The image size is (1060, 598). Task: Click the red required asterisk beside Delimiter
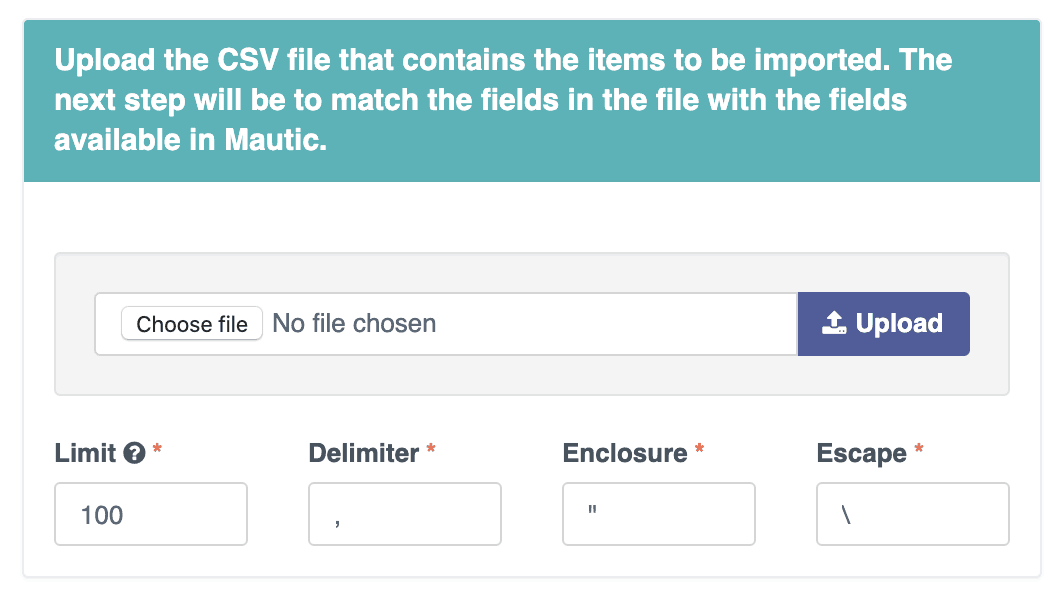431,449
